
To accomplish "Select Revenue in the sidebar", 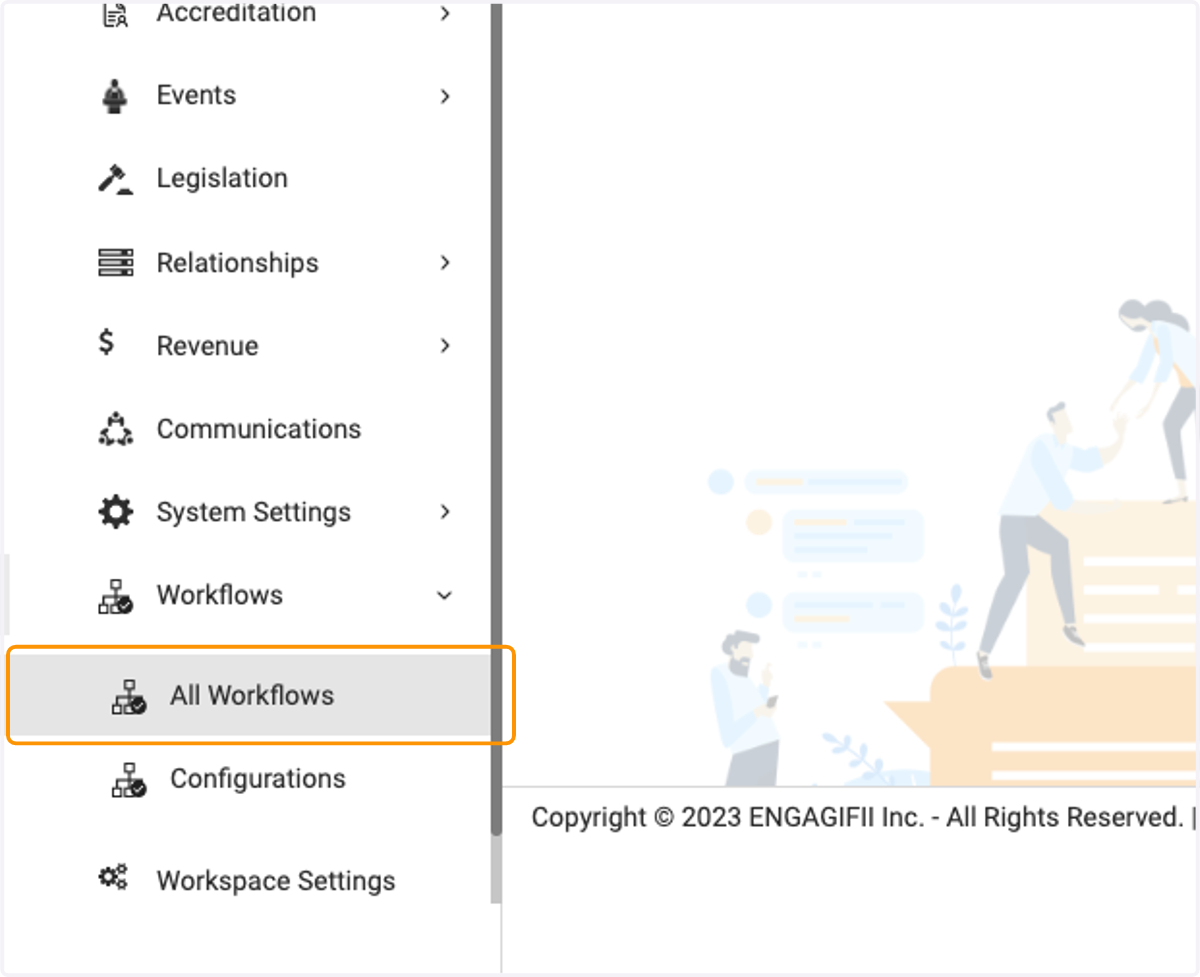I will (207, 346).
